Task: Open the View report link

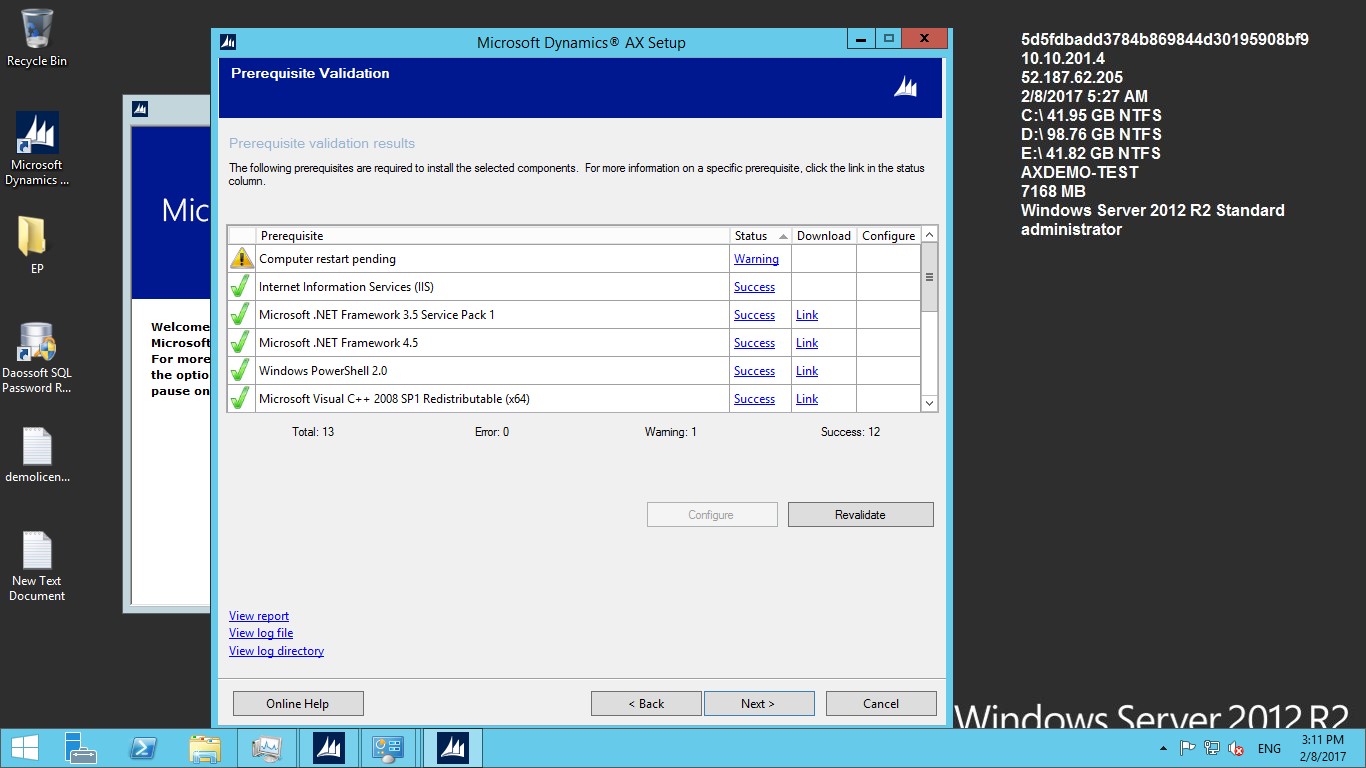Action: pyautogui.click(x=259, y=616)
